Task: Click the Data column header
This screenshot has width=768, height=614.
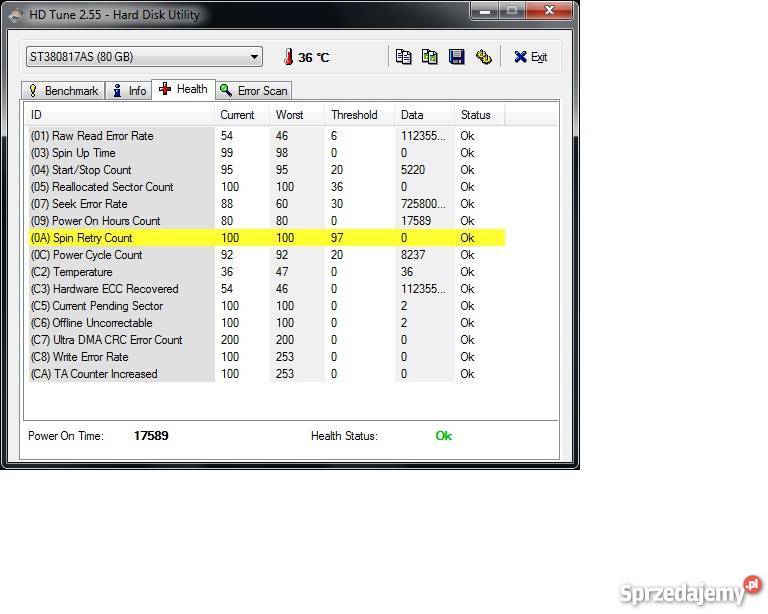Action: coord(425,115)
